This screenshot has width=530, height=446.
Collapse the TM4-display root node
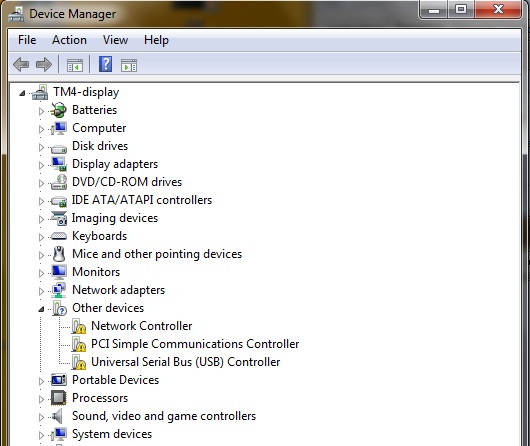(x=22, y=93)
